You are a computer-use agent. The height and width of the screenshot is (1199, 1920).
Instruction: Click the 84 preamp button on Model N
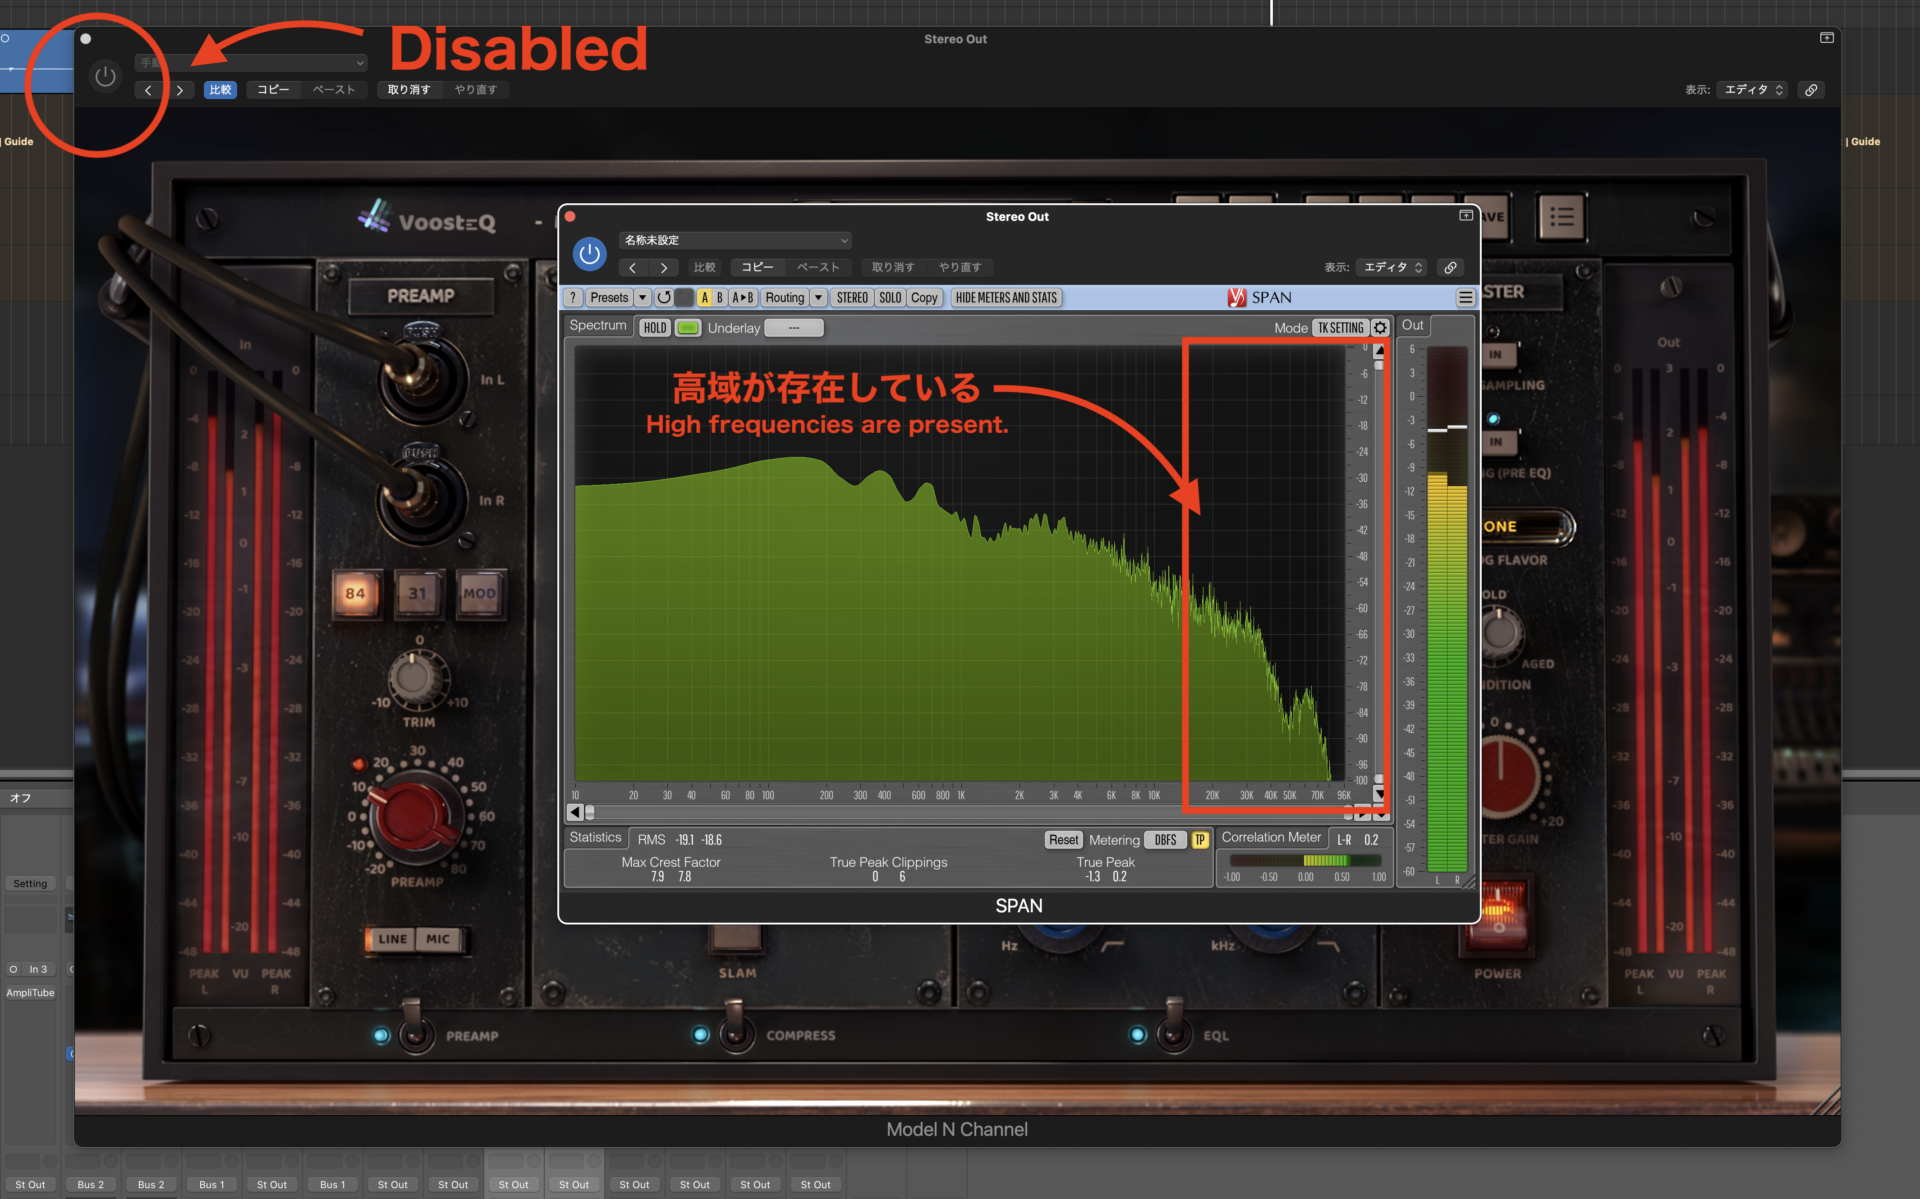(x=355, y=594)
